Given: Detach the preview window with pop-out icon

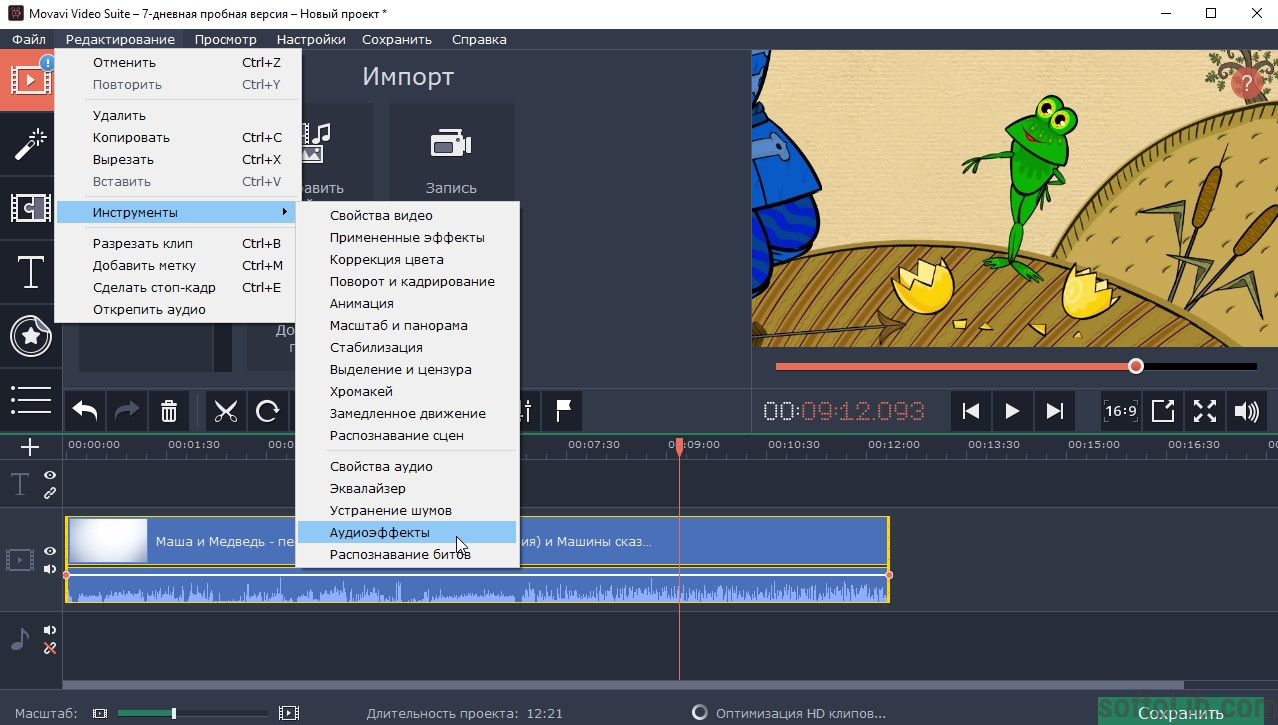Looking at the screenshot, I should coord(1163,411).
